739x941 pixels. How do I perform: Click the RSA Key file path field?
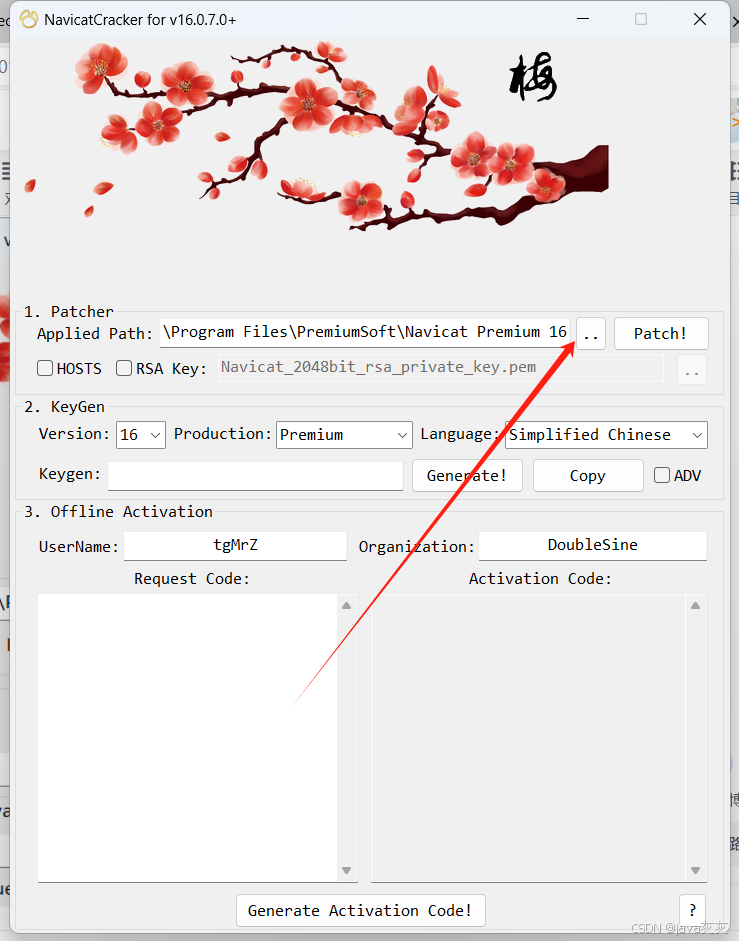[x=441, y=367]
